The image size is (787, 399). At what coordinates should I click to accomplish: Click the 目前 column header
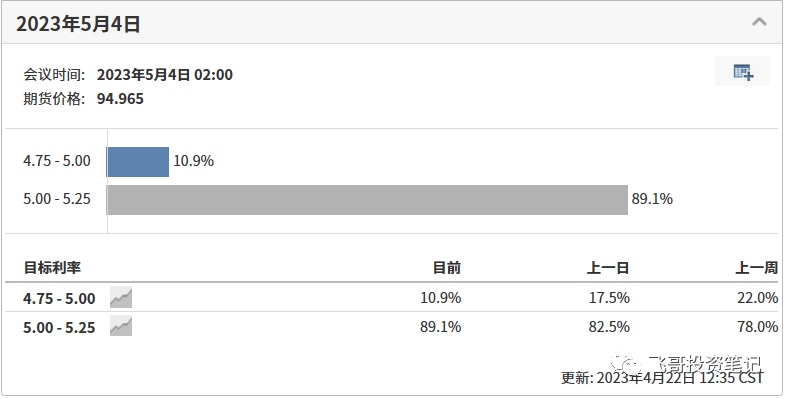click(447, 268)
